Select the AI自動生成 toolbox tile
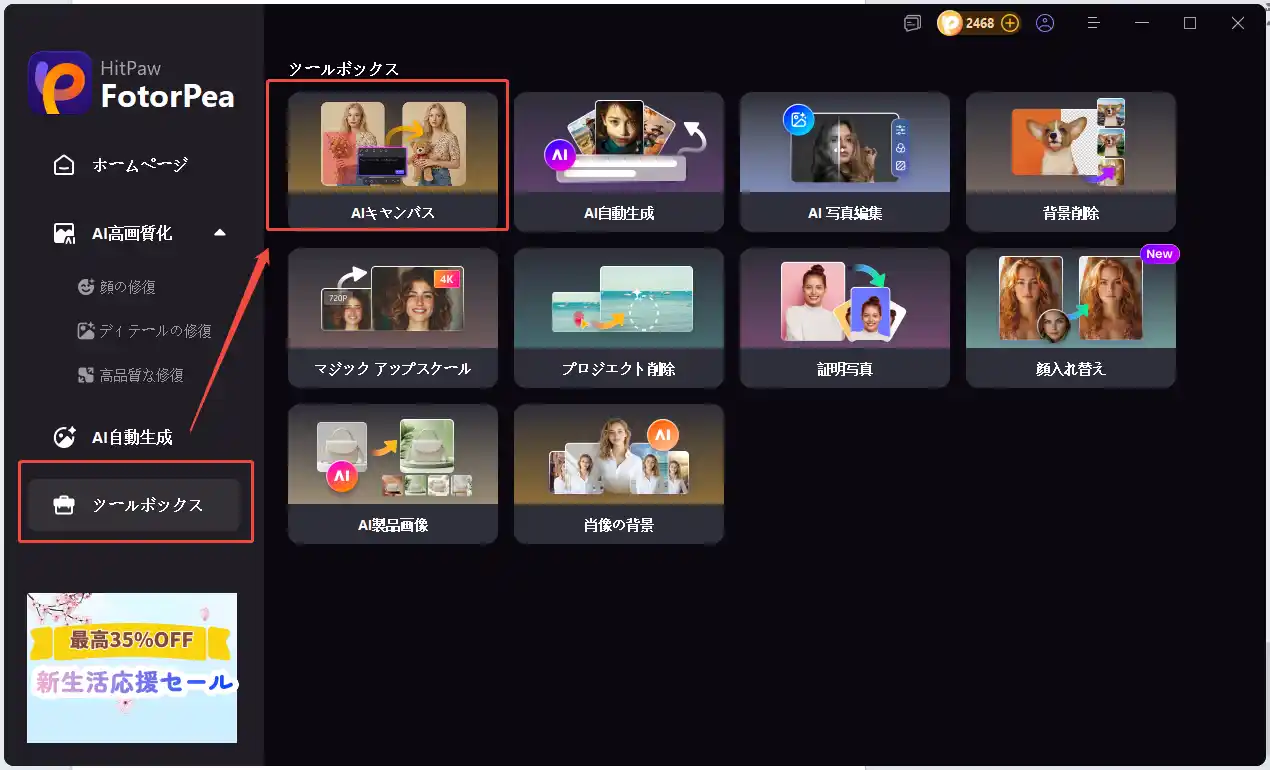The image size is (1270, 770). point(619,157)
